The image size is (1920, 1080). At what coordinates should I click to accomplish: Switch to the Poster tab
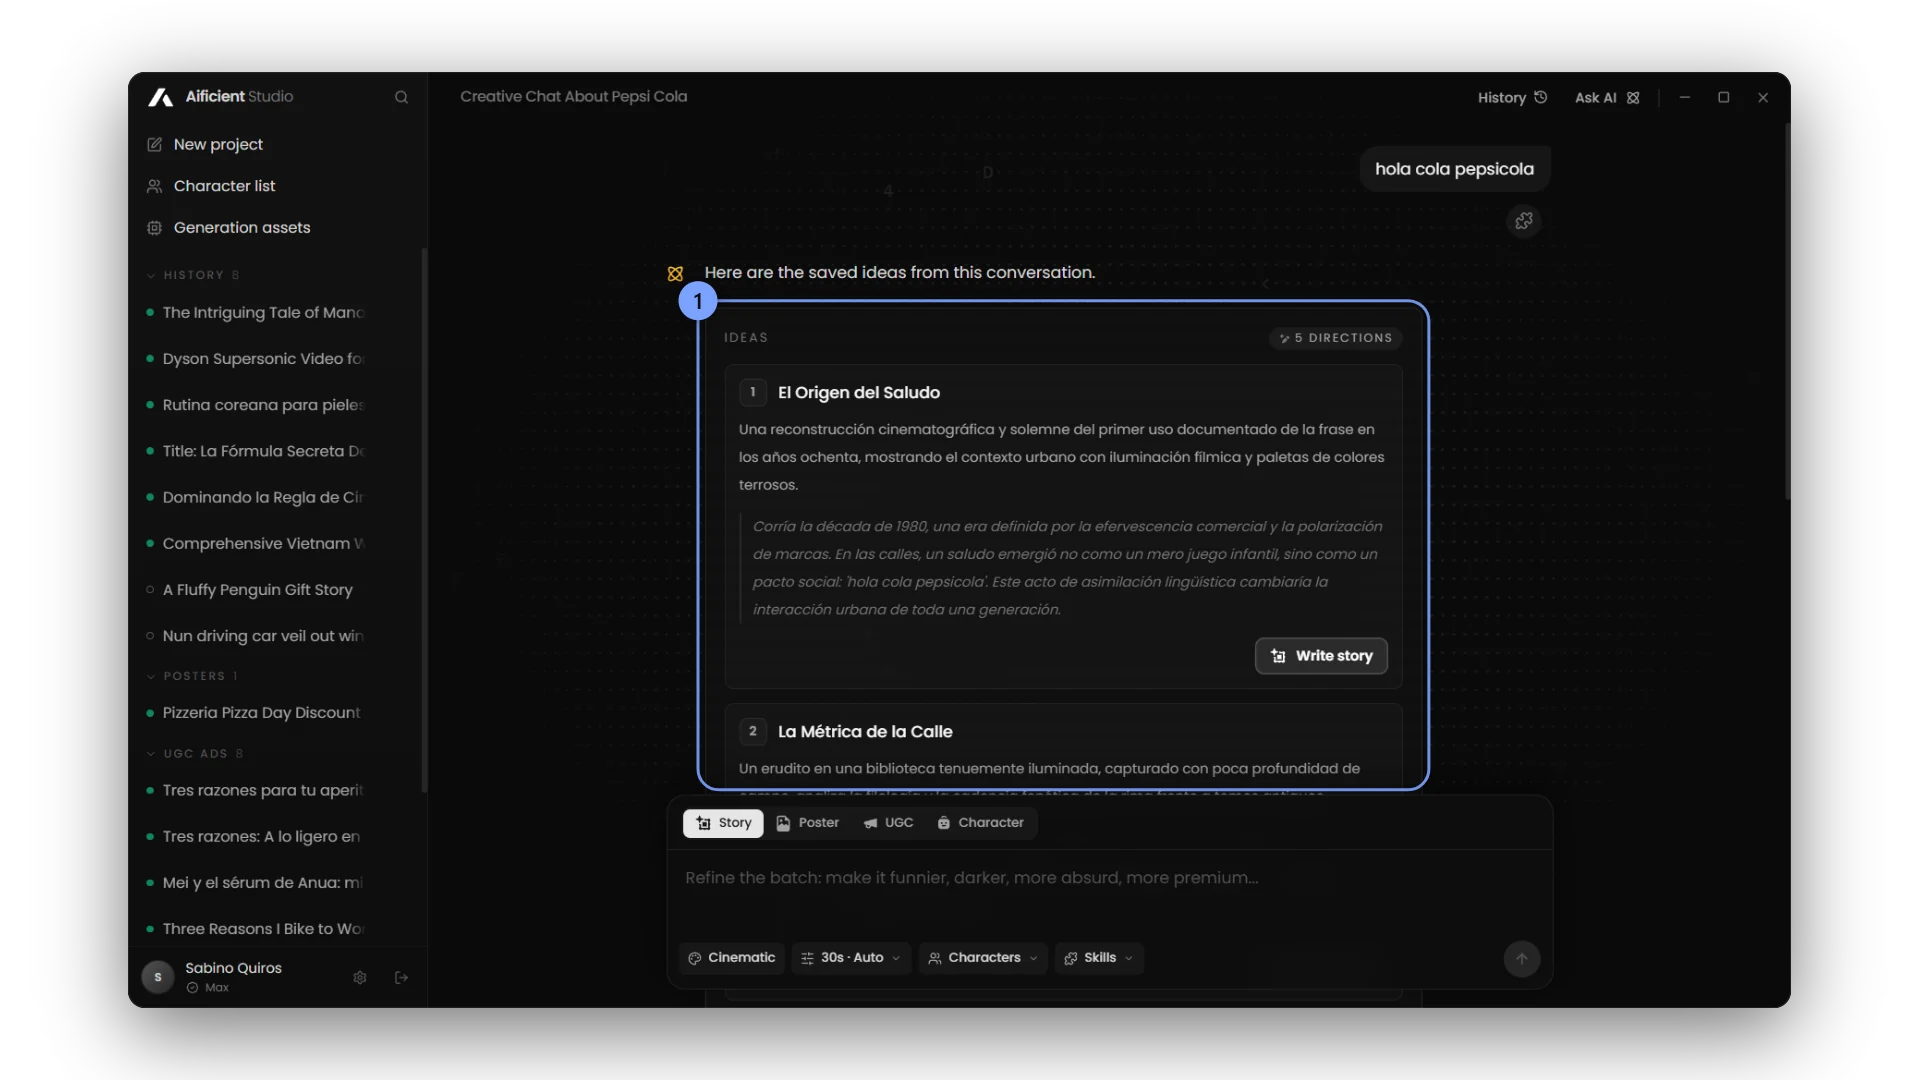(x=808, y=823)
